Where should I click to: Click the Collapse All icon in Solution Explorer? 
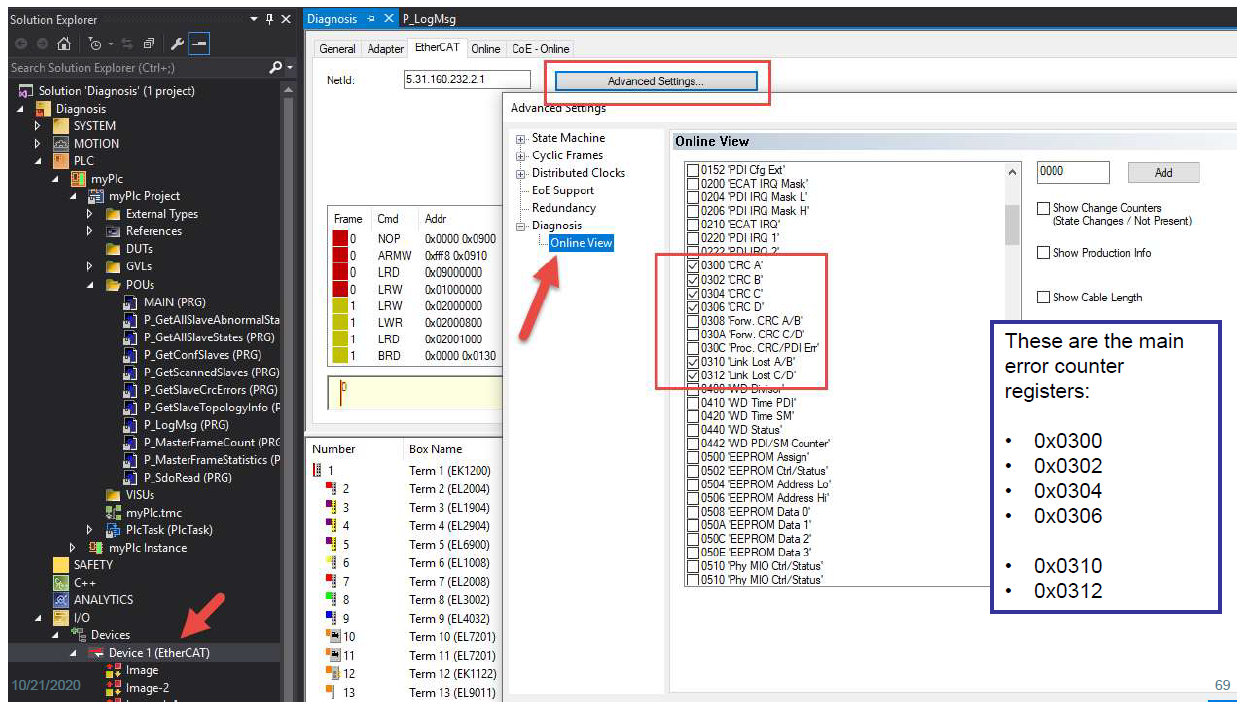(148, 44)
